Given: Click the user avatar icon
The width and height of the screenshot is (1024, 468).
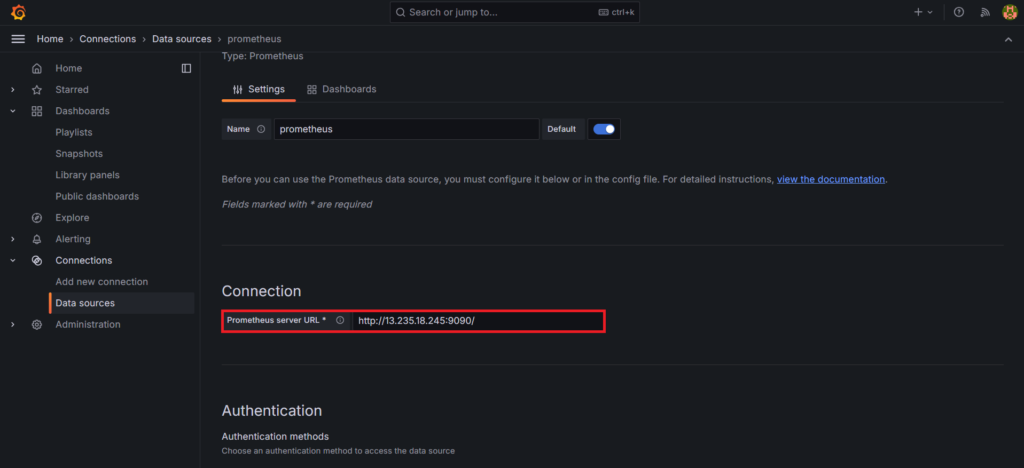Looking at the screenshot, I should pyautogui.click(x=1010, y=12).
